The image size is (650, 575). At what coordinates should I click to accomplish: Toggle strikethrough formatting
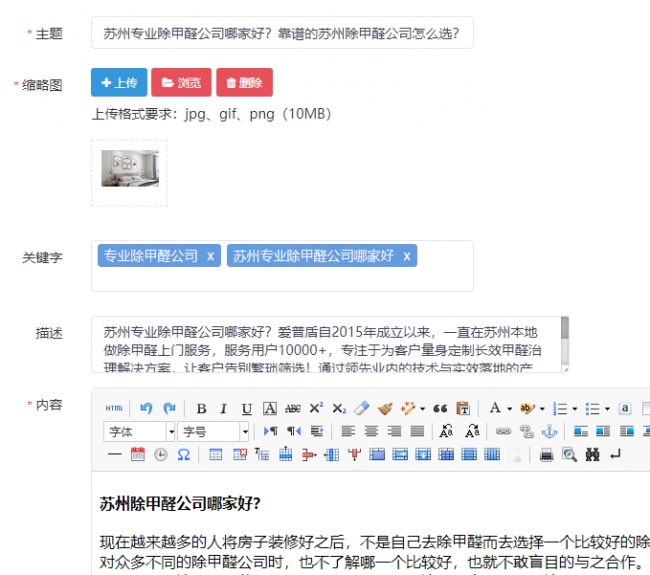click(293, 409)
